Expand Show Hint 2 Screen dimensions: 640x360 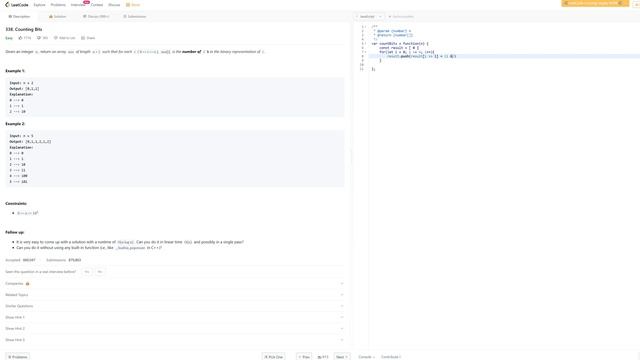(174, 329)
